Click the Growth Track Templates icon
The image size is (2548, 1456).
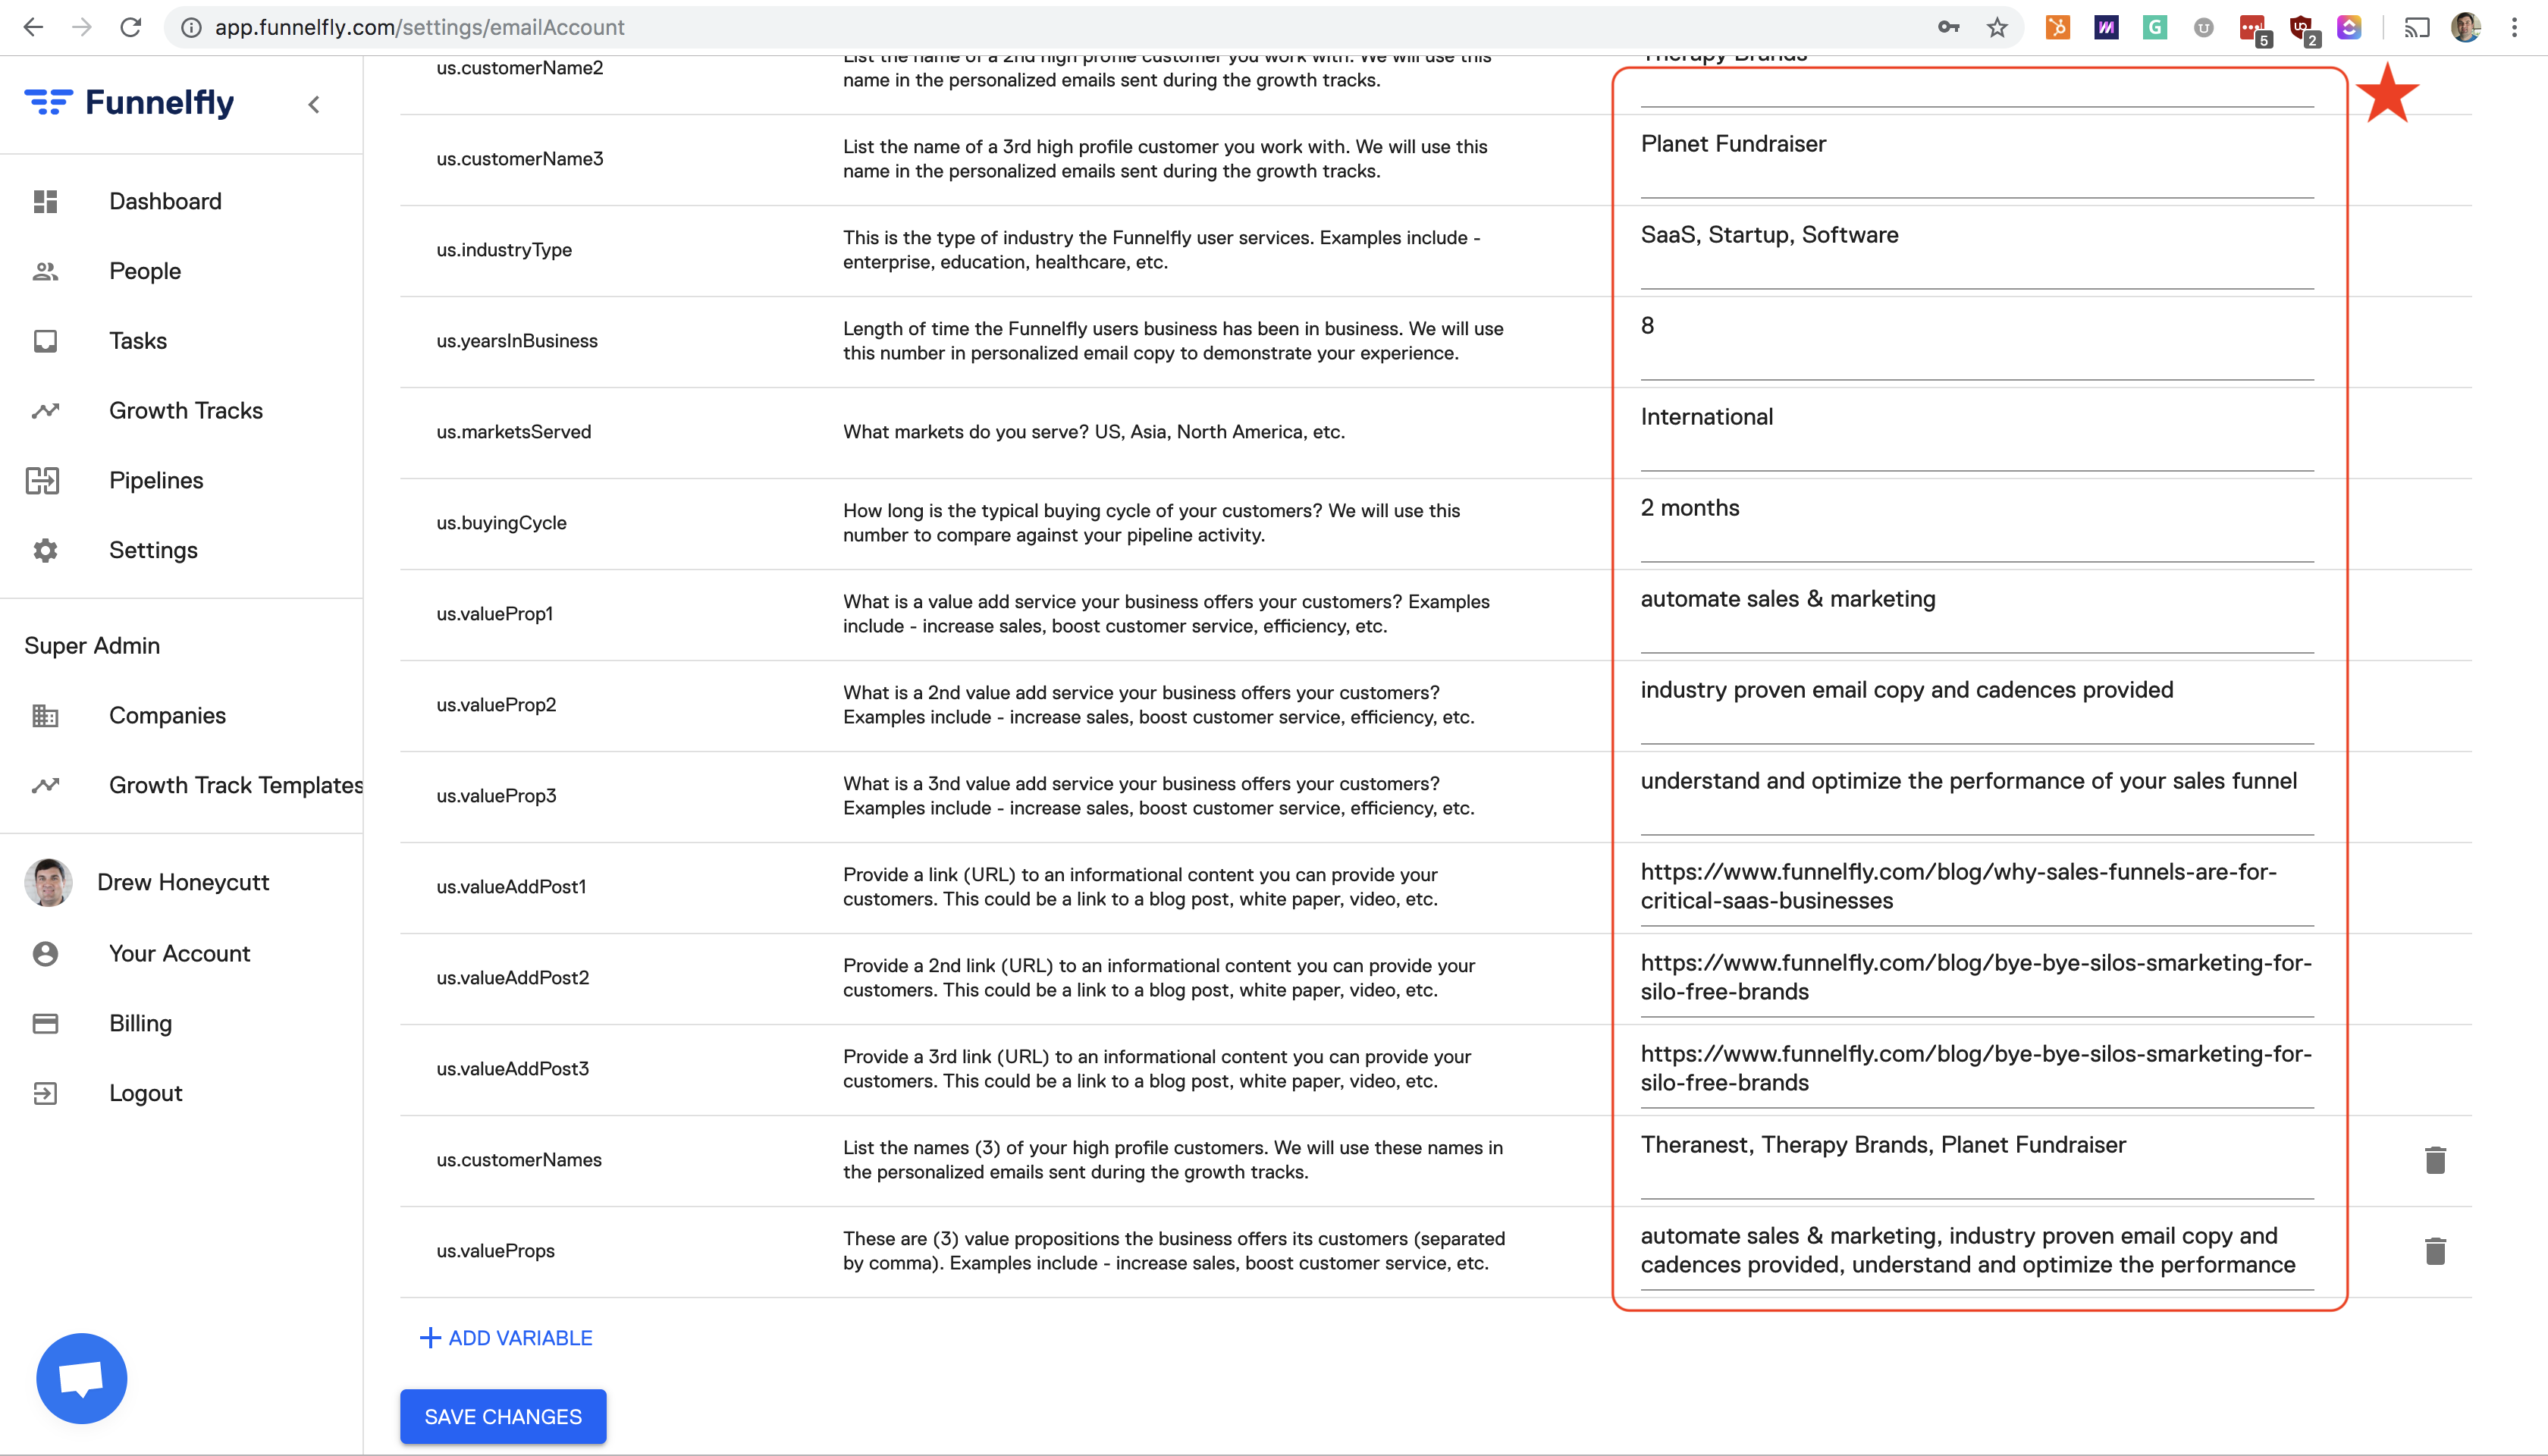(45, 785)
